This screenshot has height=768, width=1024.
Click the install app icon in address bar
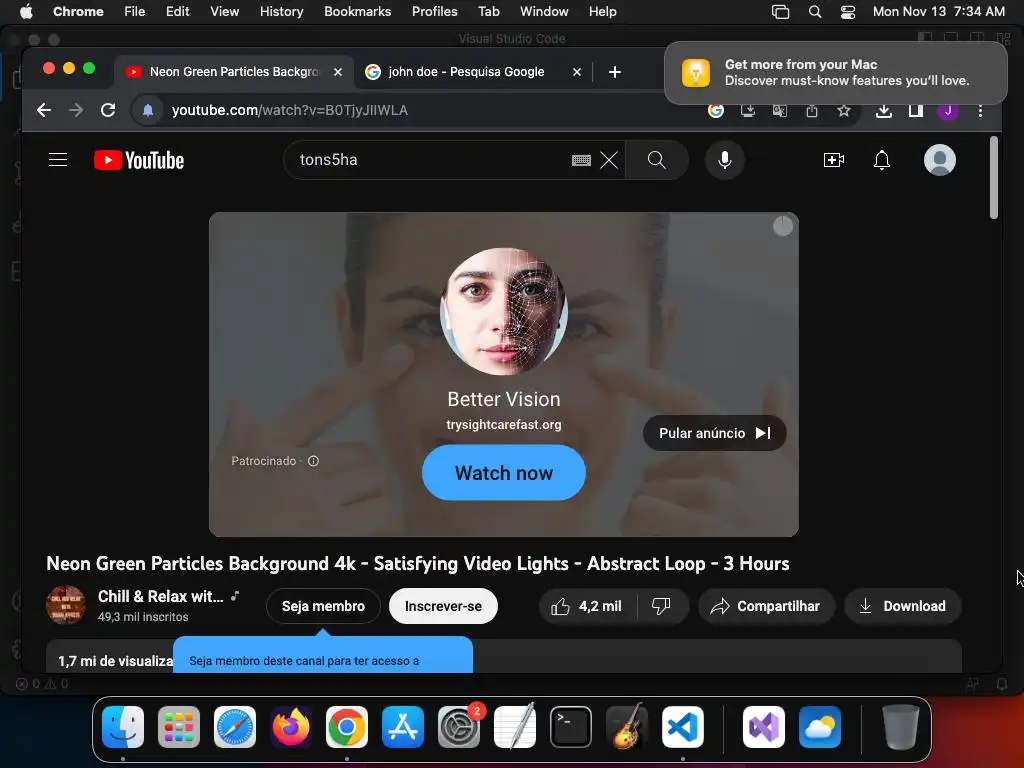[x=748, y=110]
